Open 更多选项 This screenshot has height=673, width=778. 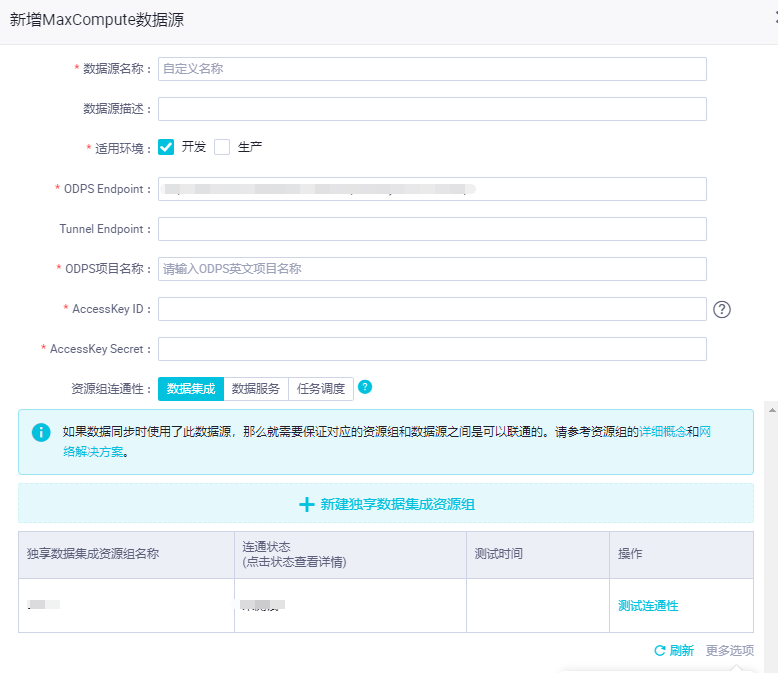click(x=730, y=650)
